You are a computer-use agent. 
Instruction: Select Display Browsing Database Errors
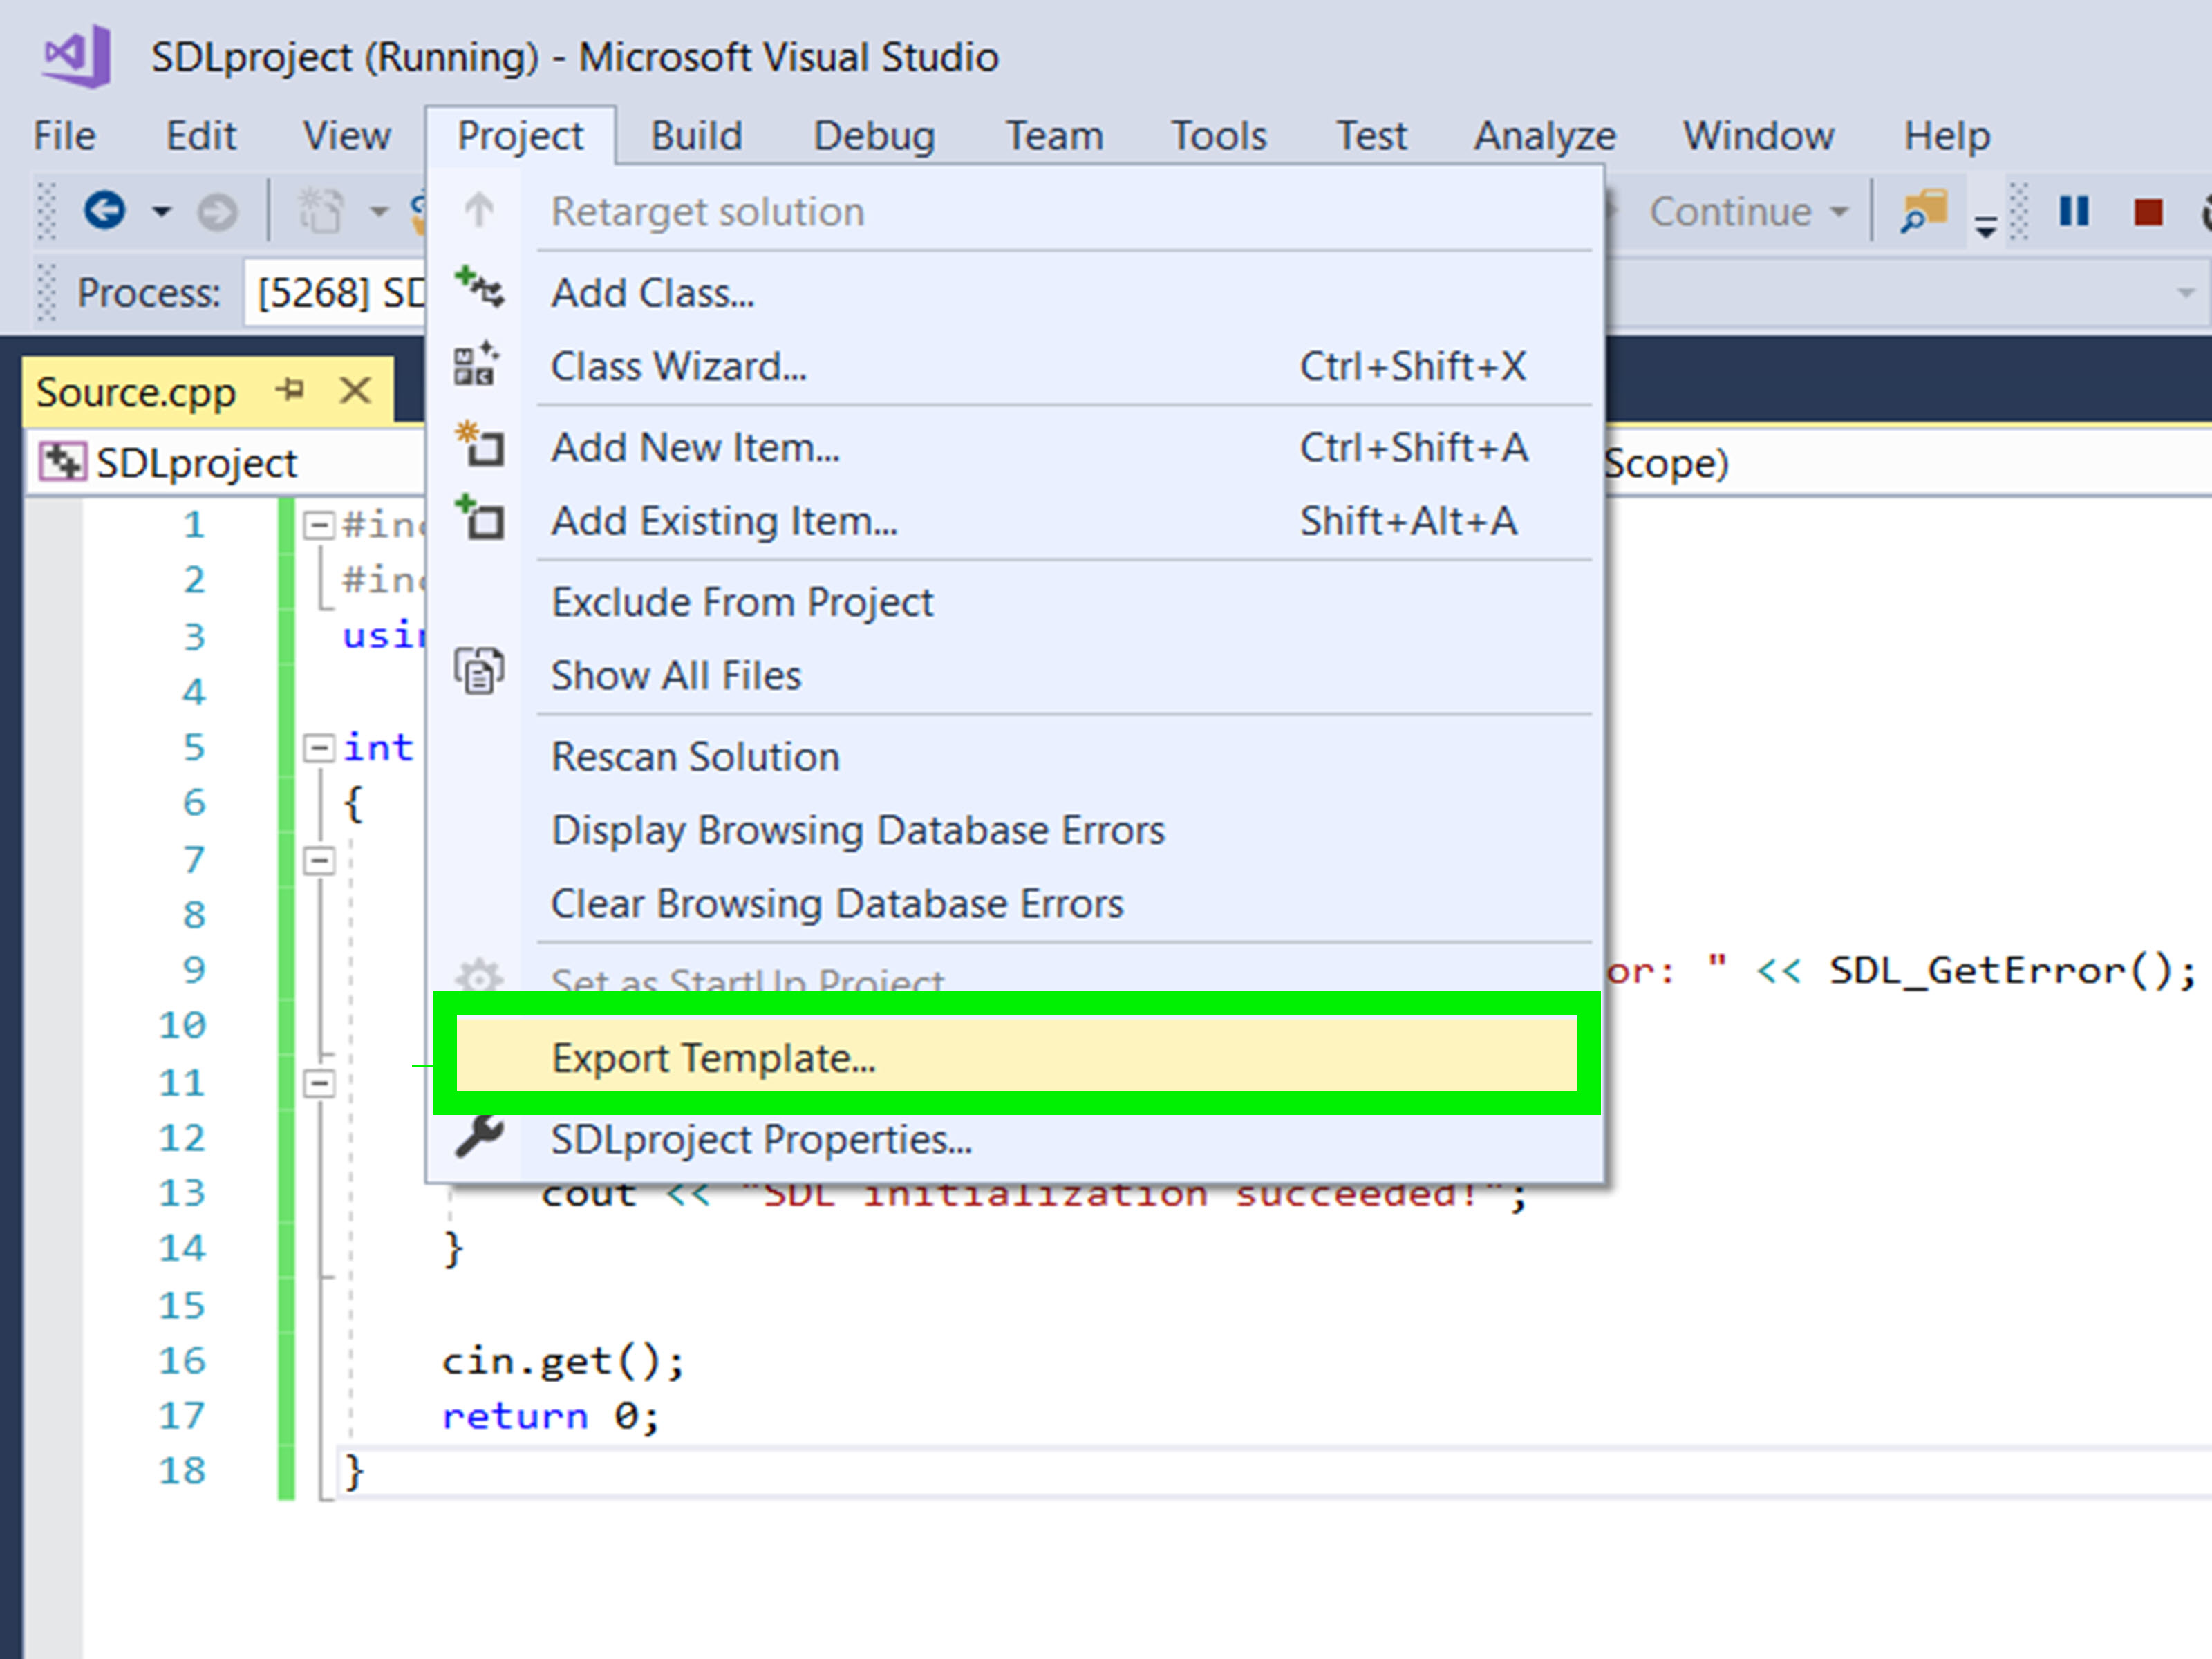[1015, 831]
